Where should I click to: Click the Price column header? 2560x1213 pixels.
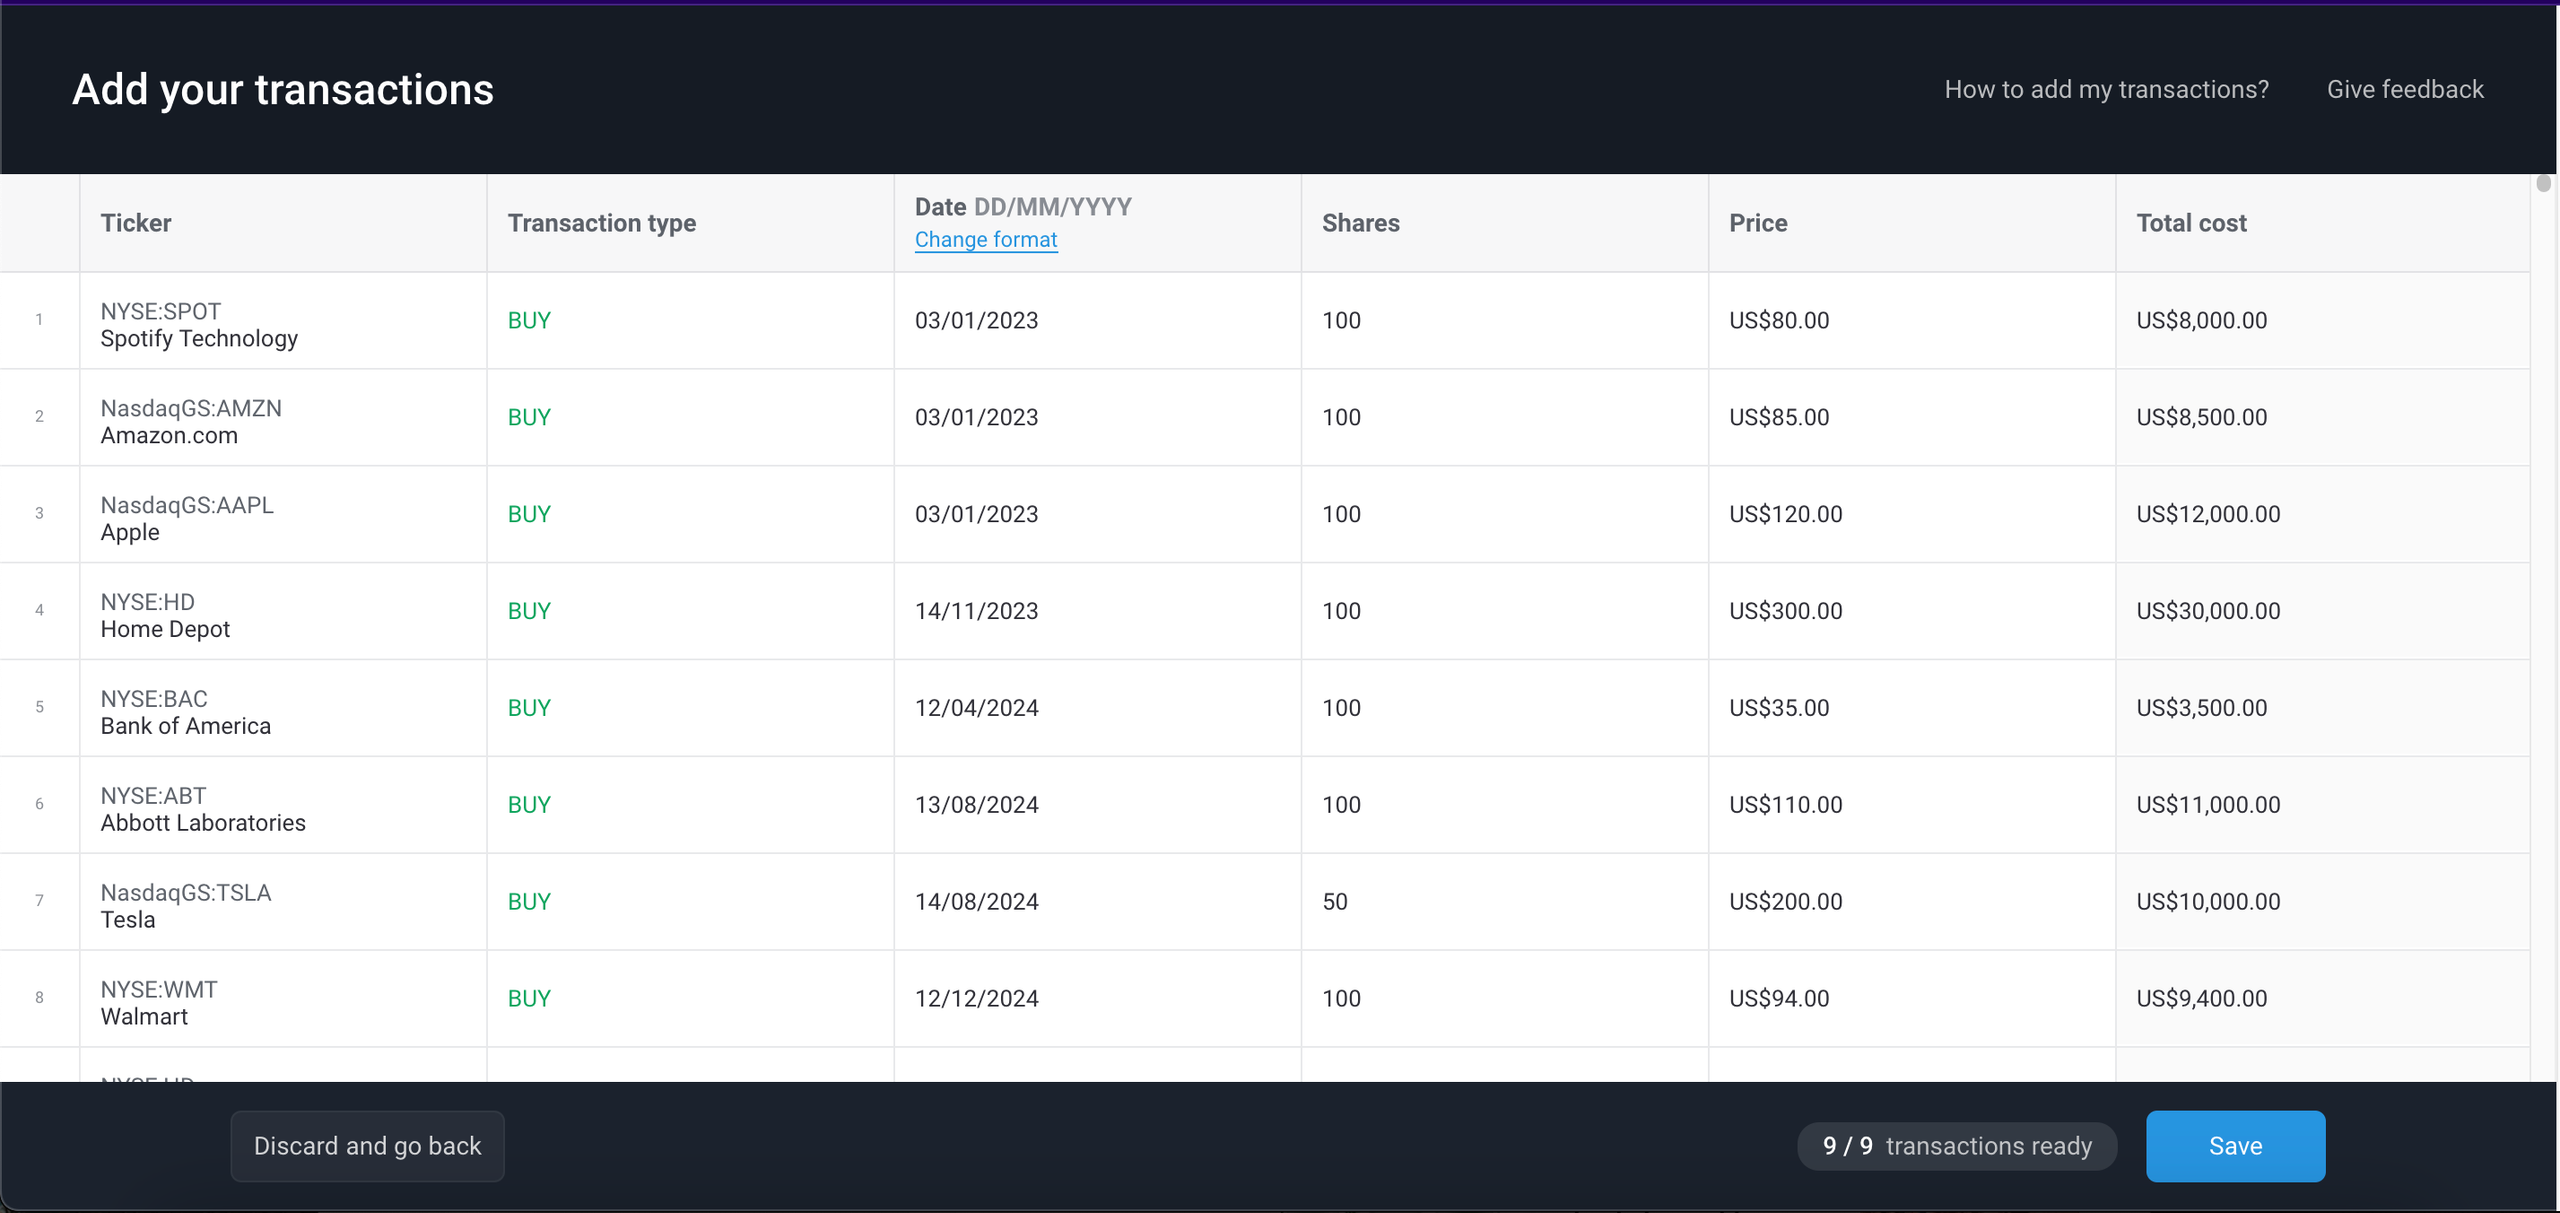tap(1912, 223)
